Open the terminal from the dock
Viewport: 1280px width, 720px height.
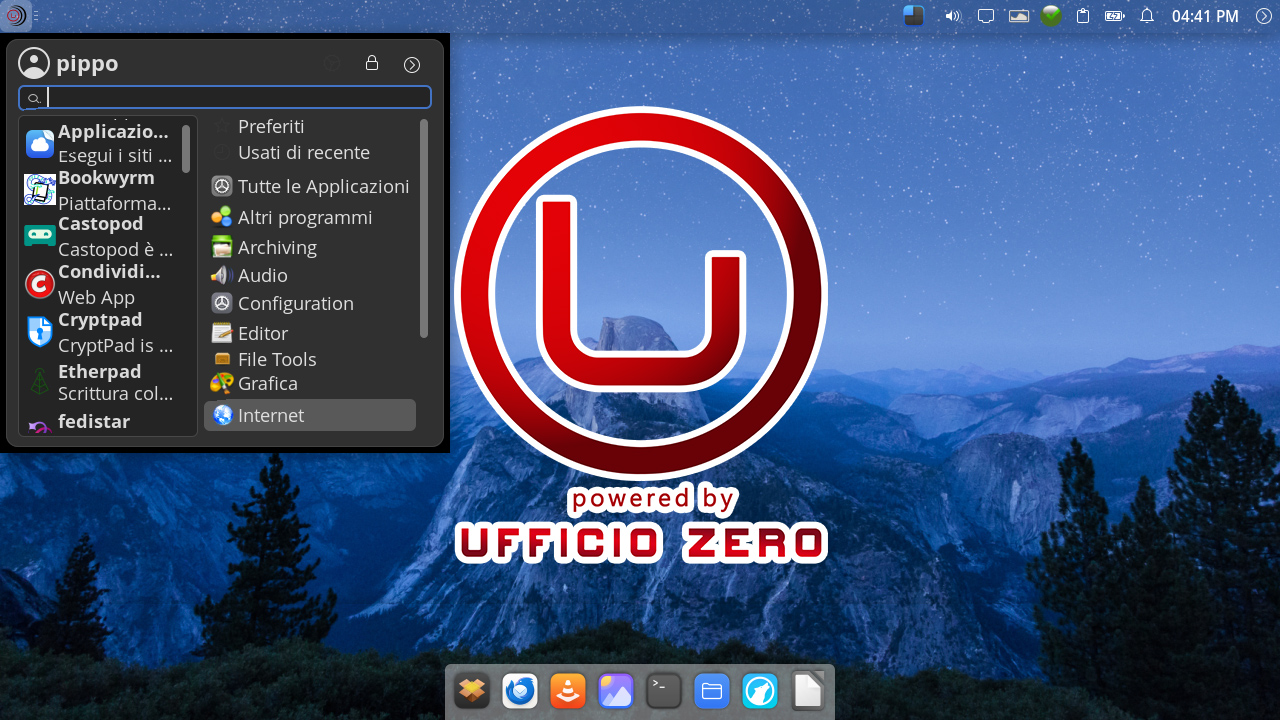coord(664,691)
